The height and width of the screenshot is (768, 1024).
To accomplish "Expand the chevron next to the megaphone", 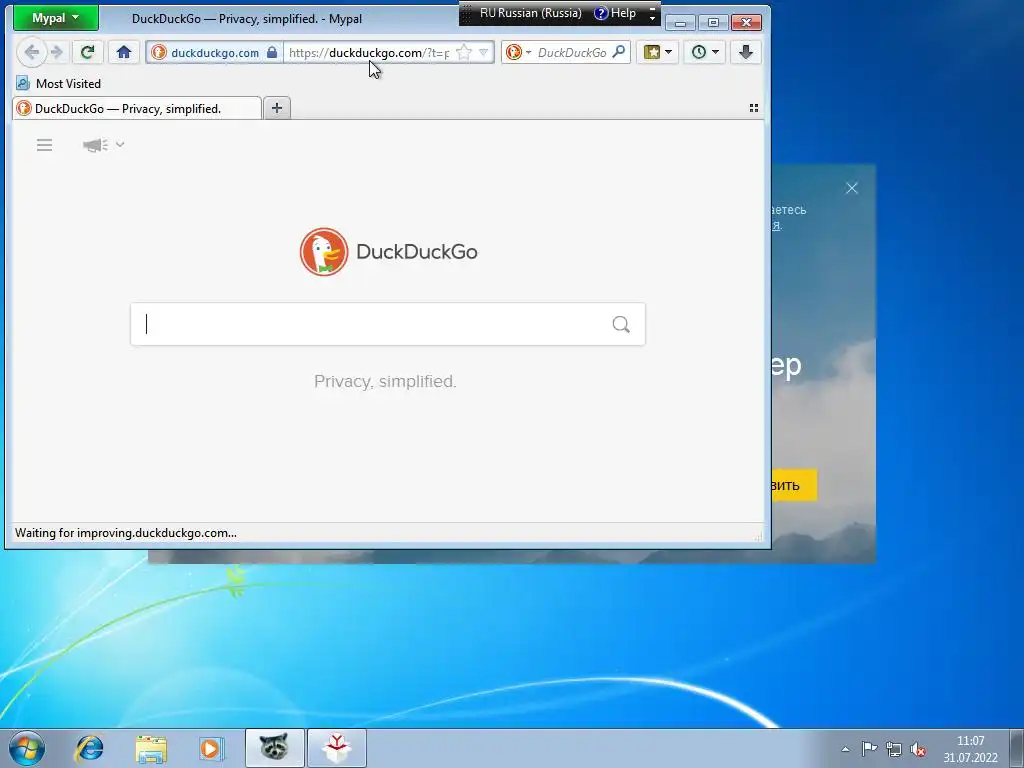I will 120,144.
